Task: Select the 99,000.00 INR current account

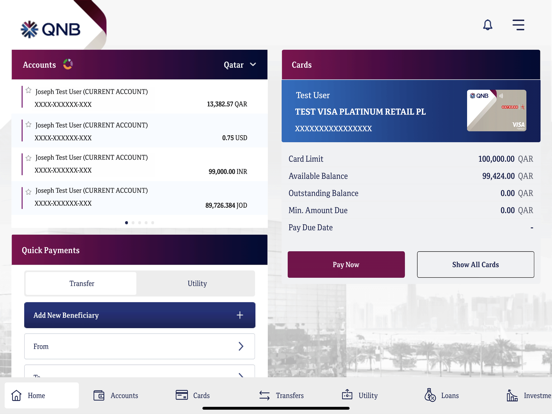Action: coord(139,164)
